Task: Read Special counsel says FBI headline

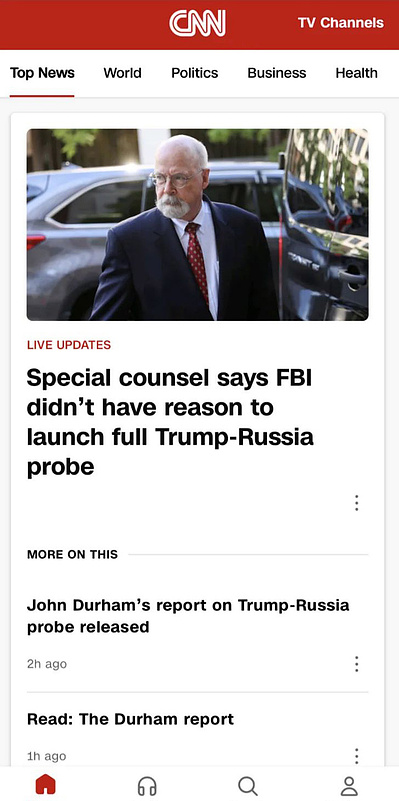Action: click(170, 422)
